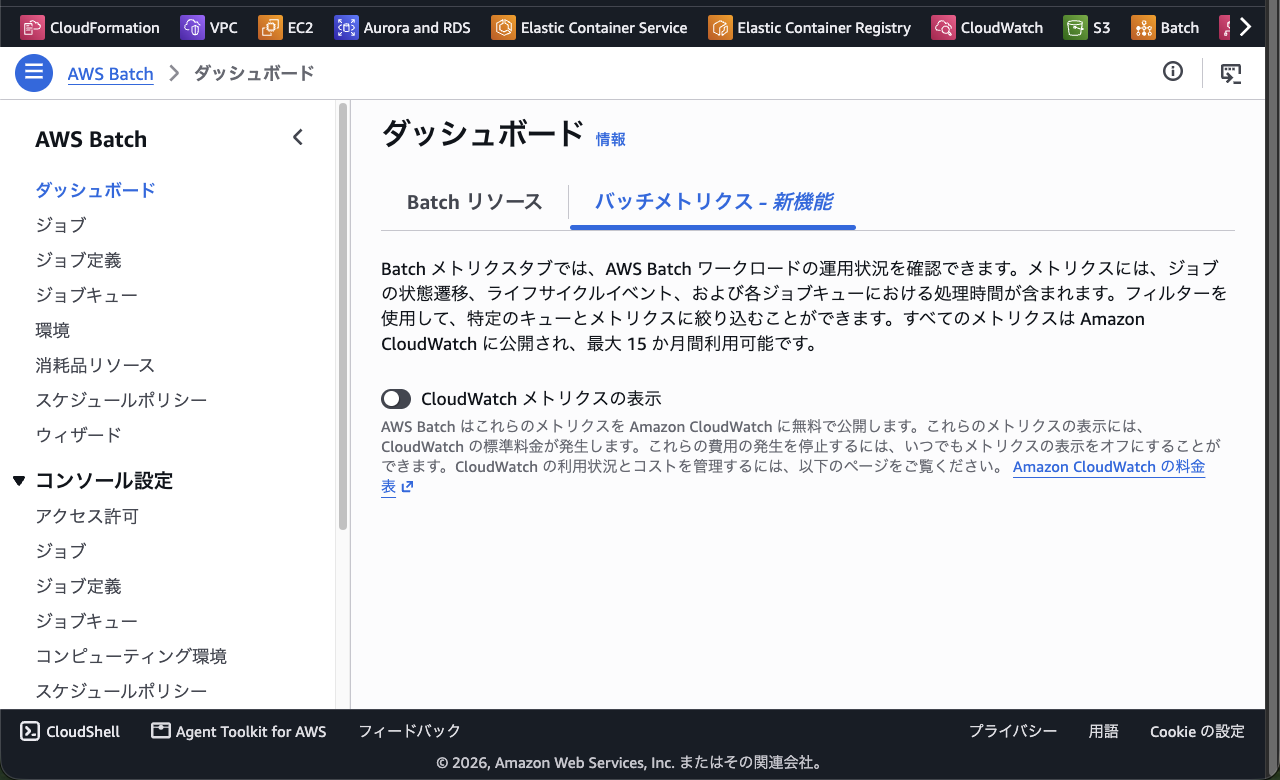Open the VPC service shortcut
The width and height of the screenshot is (1280, 780).
click(x=209, y=27)
